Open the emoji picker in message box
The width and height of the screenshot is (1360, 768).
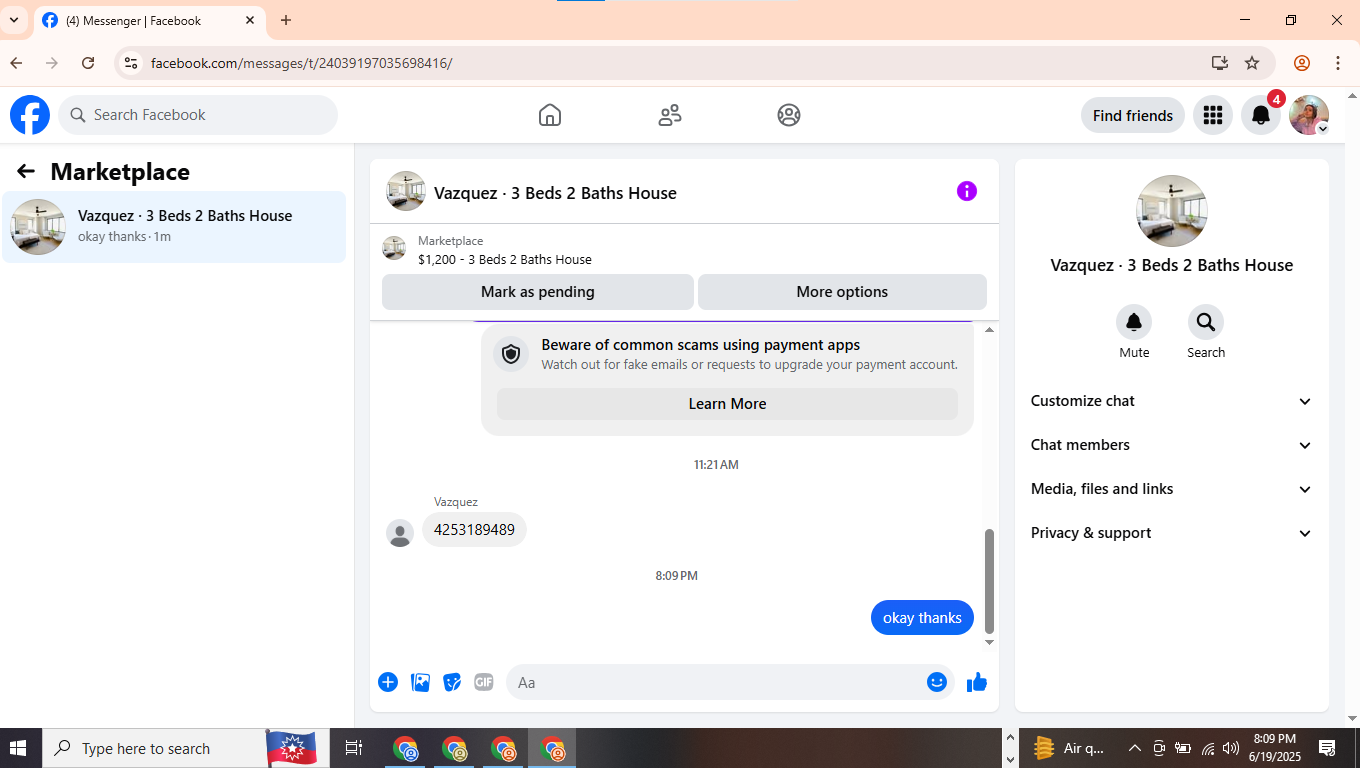click(937, 682)
